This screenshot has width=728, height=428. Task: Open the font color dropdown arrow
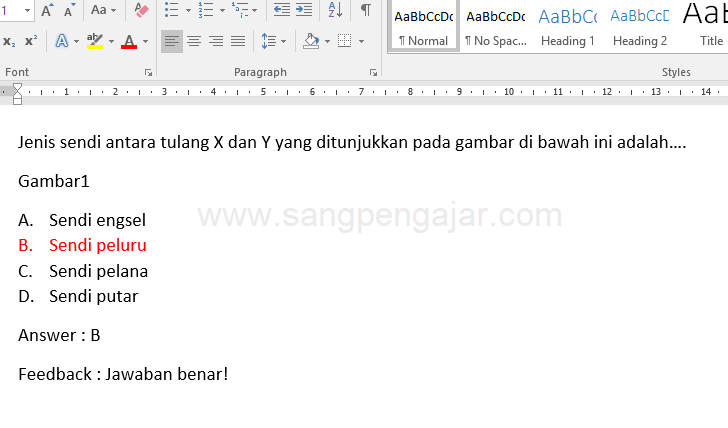tap(145, 42)
